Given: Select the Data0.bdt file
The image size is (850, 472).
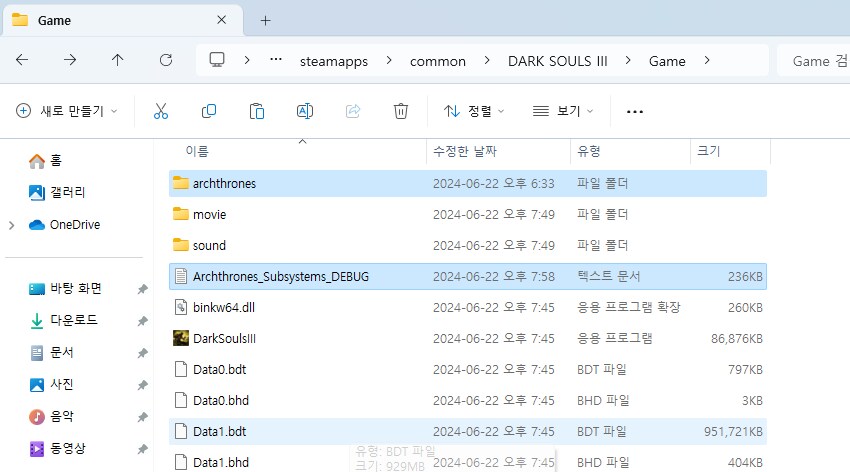Looking at the screenshot, I should [x=468, y=370].
